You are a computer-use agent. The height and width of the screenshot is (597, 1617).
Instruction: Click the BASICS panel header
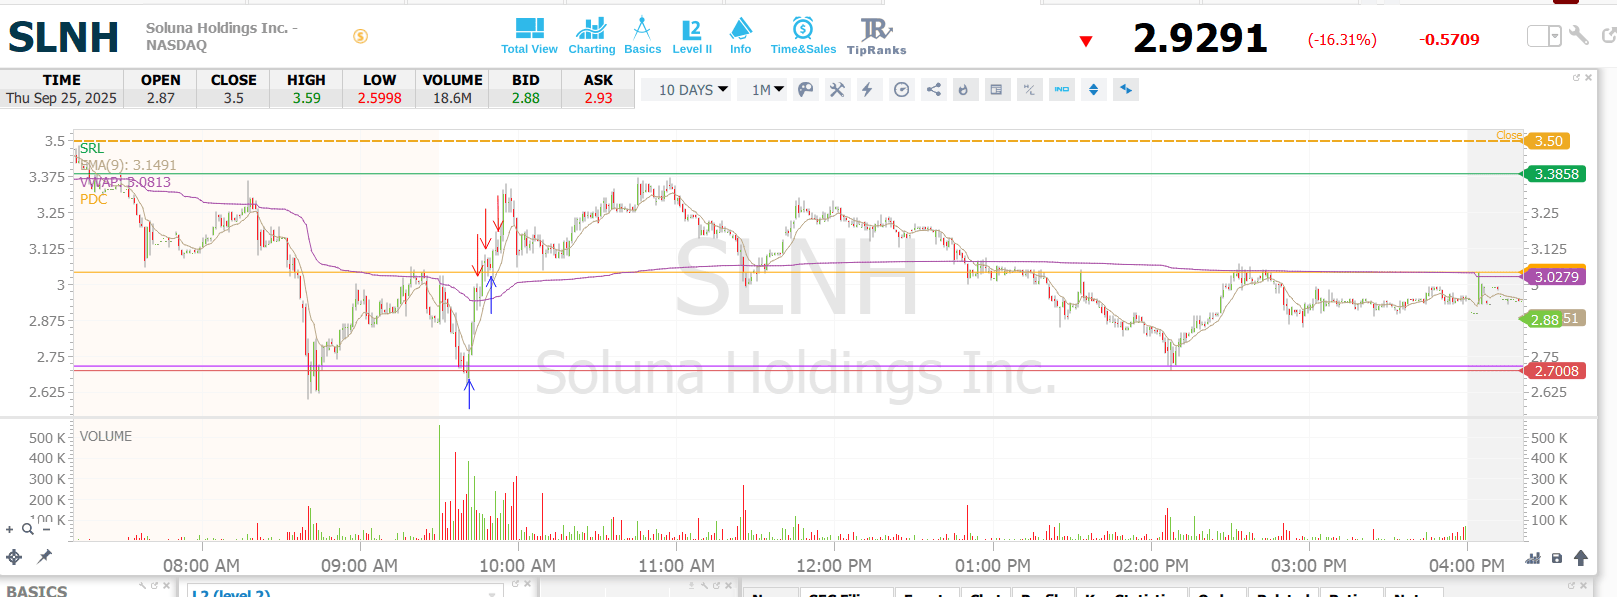tap(37, 591)
